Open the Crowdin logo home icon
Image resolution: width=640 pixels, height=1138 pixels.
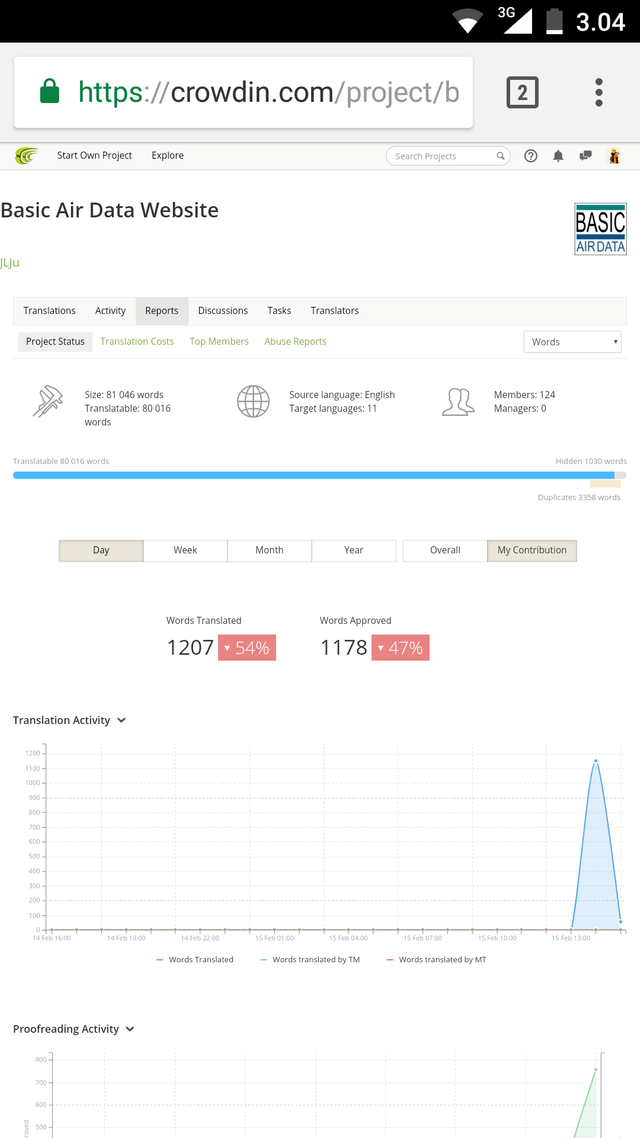(27, 156)
